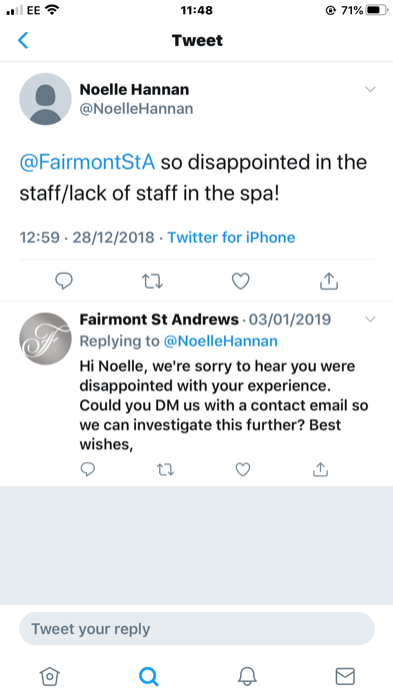The width and height of the screenshot is (393, 700).
Task: Retweet the Fairmont St Andrews reply
Action: pos(165,470)
